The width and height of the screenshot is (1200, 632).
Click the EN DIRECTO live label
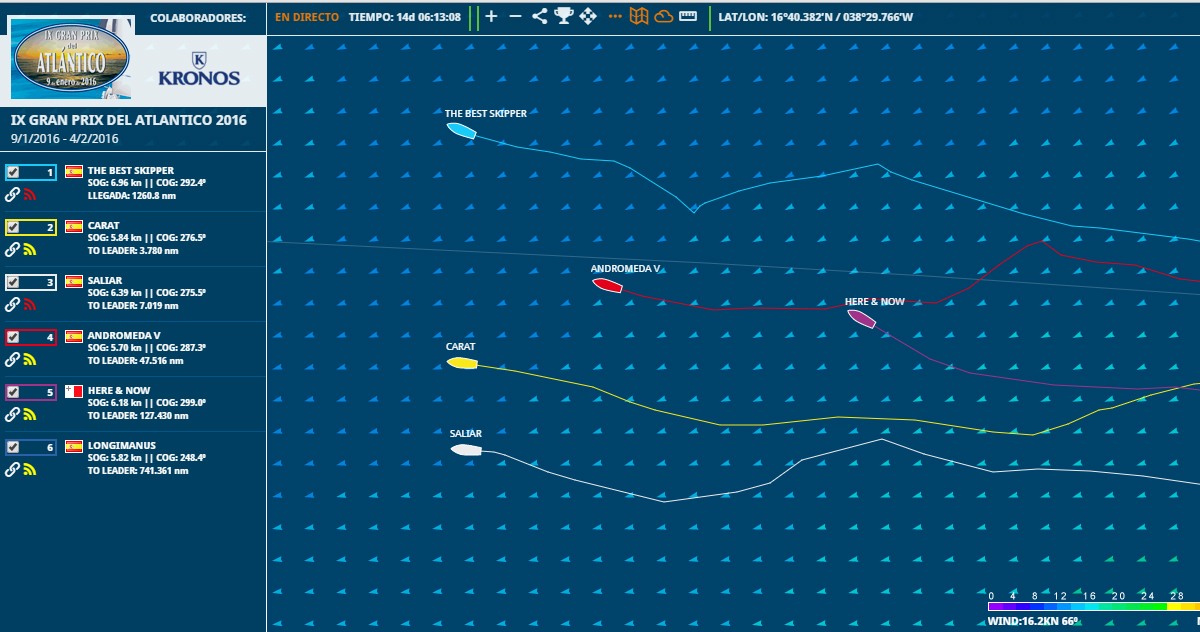tap(307, 17)
